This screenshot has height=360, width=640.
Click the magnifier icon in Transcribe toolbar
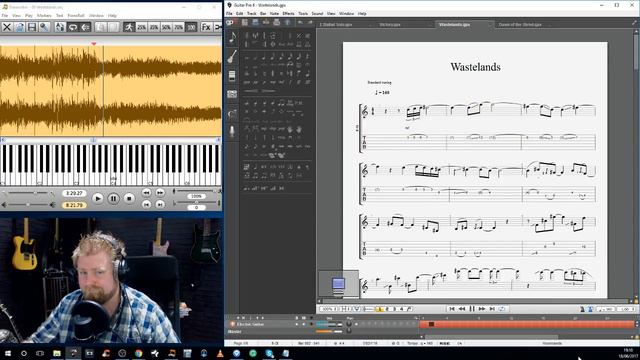[x=44, y=27]
